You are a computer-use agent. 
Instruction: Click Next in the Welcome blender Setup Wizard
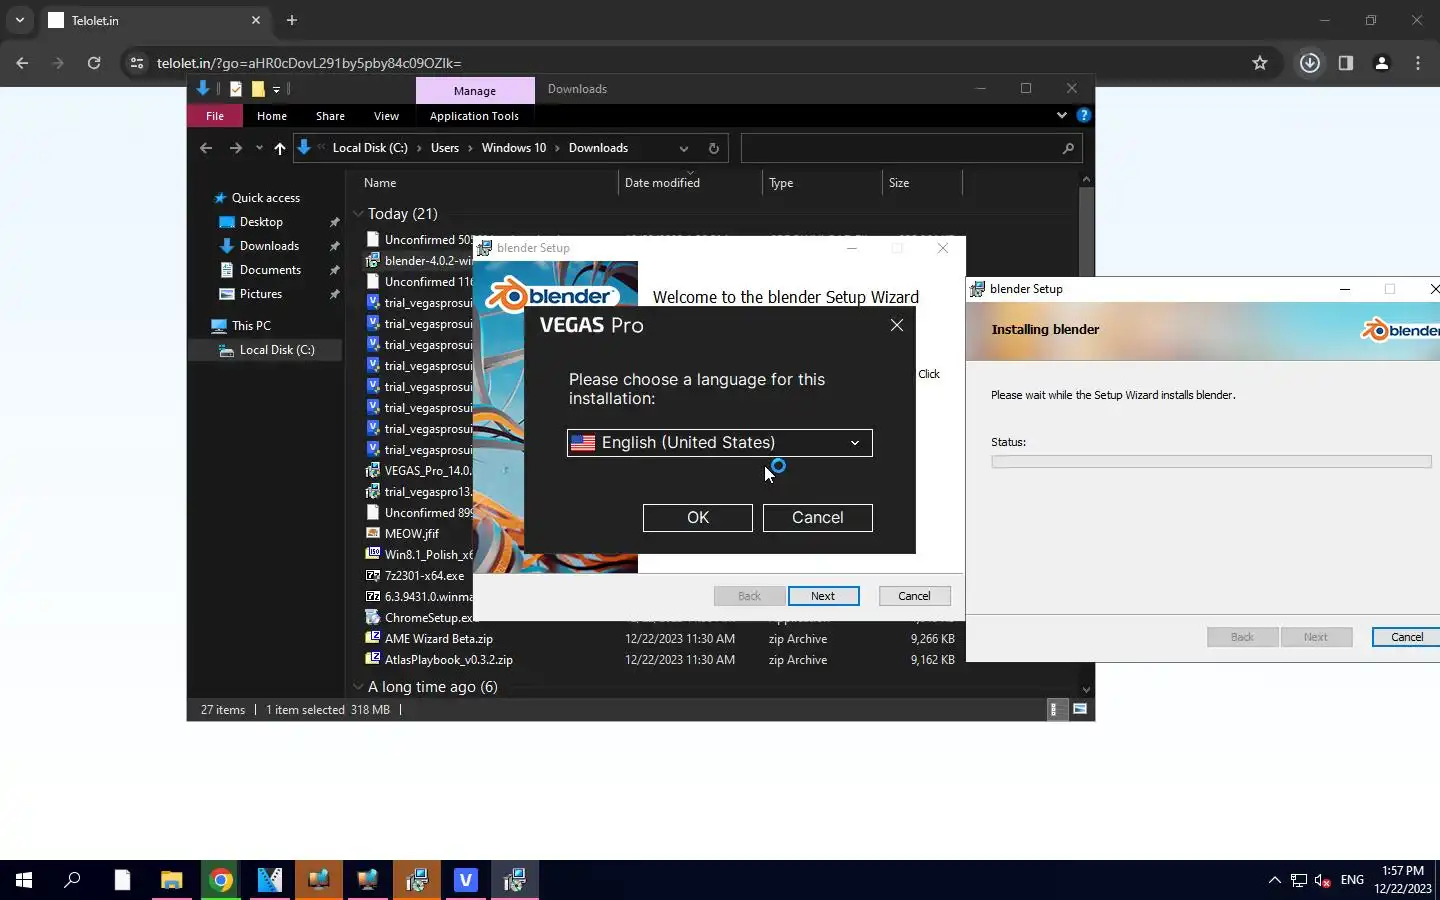tap(823, 596)
